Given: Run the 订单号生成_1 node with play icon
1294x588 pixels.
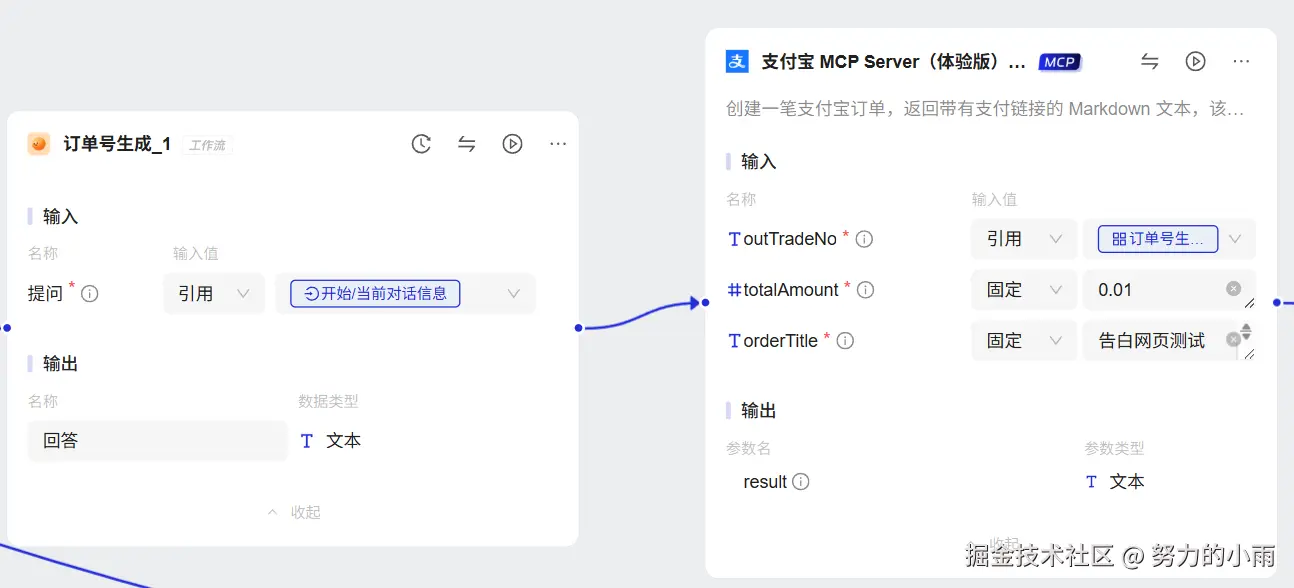Looking at the screenshot, I should coord(512,144).
